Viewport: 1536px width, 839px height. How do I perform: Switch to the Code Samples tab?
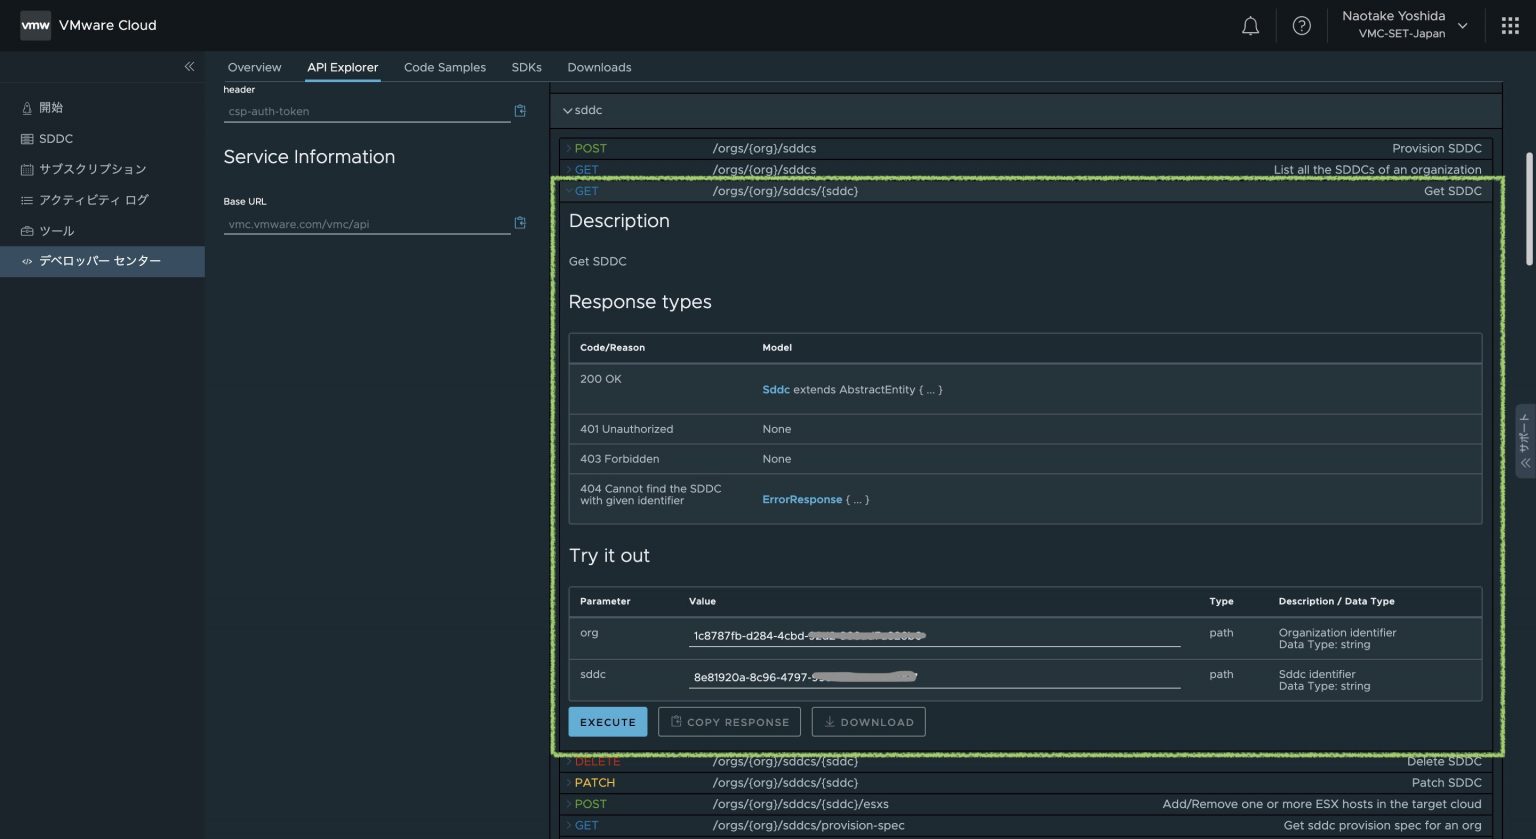click(x=444, y=67)
